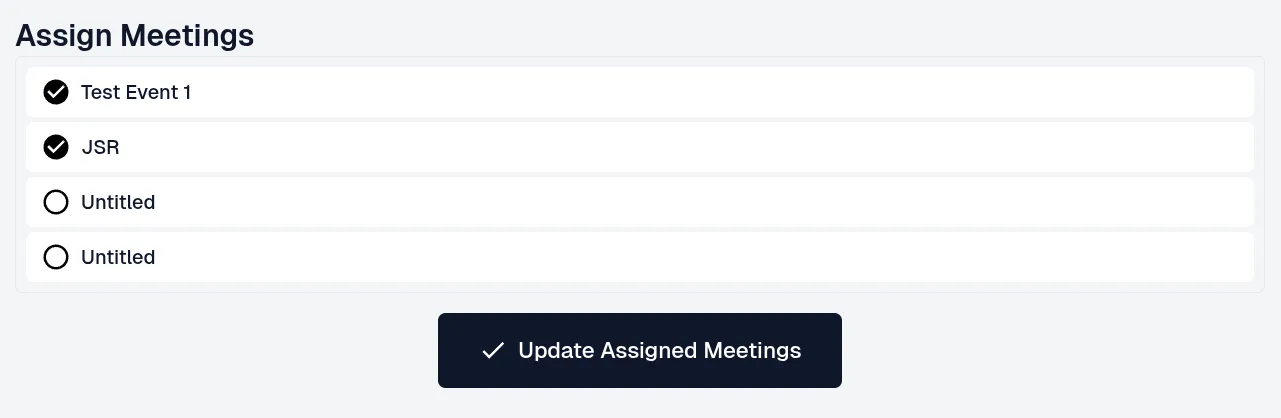The height and width of the screenshot is (418, 1281).
Task: Tick the second Untitled meeting's empty circle
Action: [x=56, y=257]
